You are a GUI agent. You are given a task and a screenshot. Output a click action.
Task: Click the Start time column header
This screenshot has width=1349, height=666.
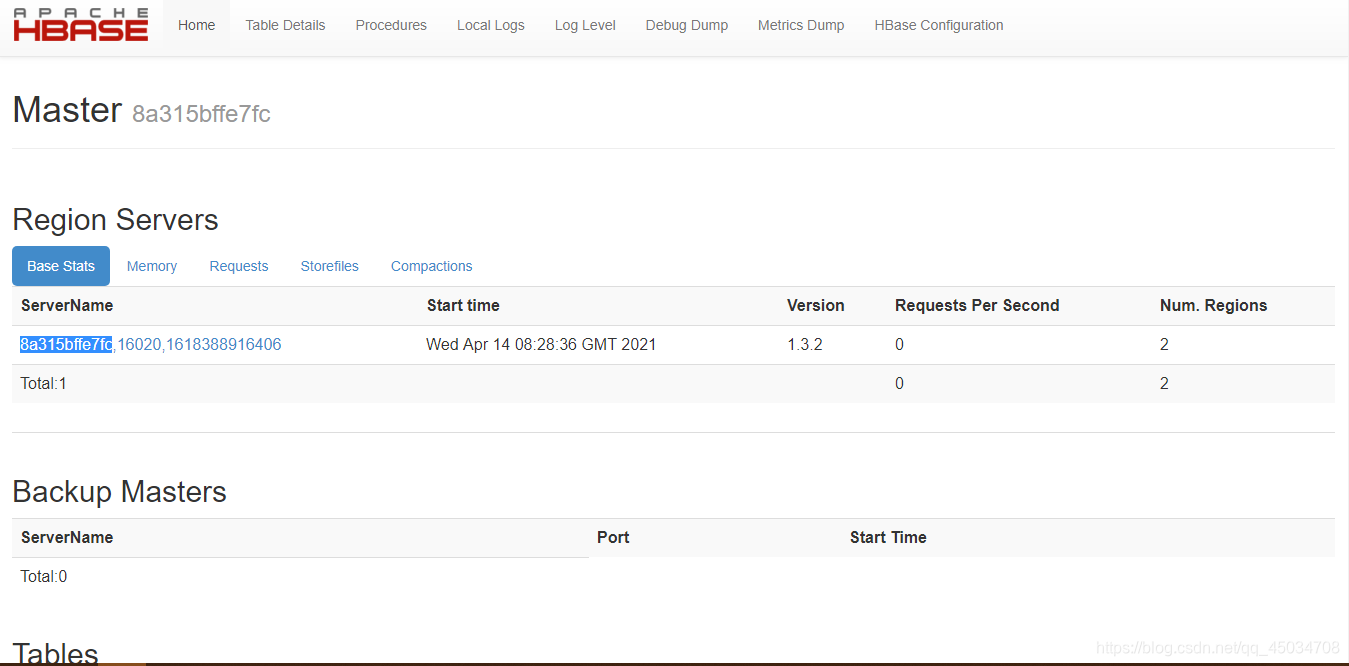pos(463,305)
